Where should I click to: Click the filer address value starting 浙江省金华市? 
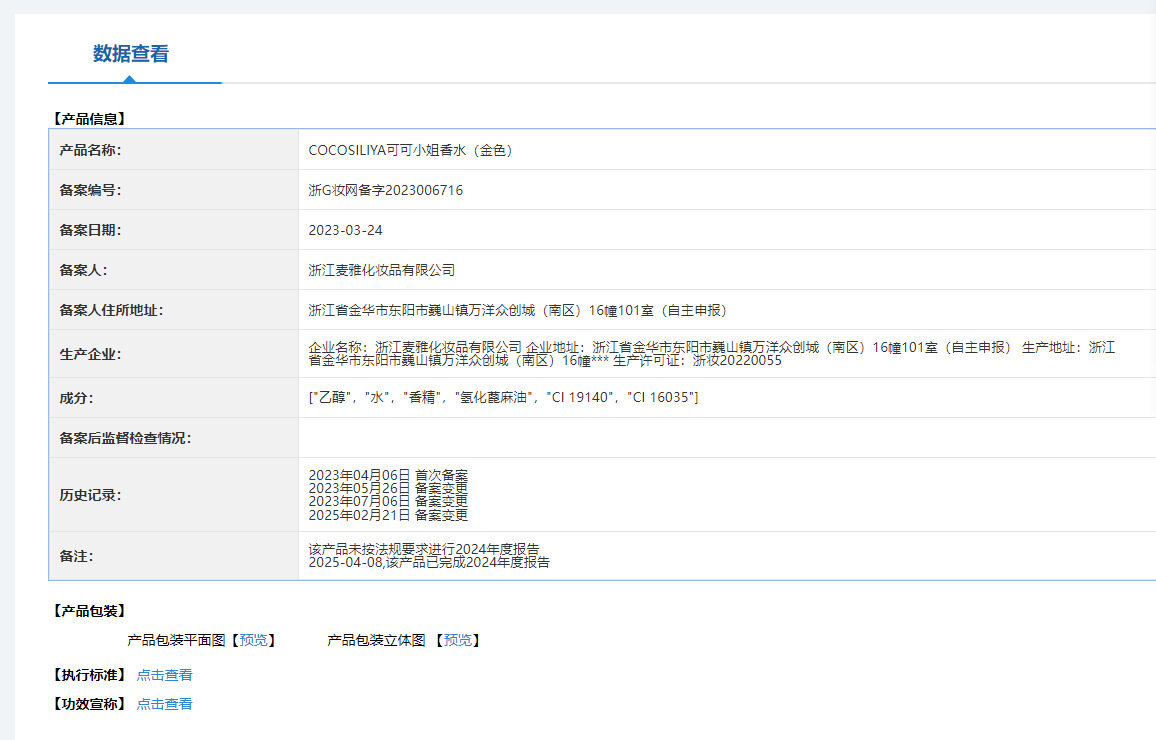pos(518,310)
